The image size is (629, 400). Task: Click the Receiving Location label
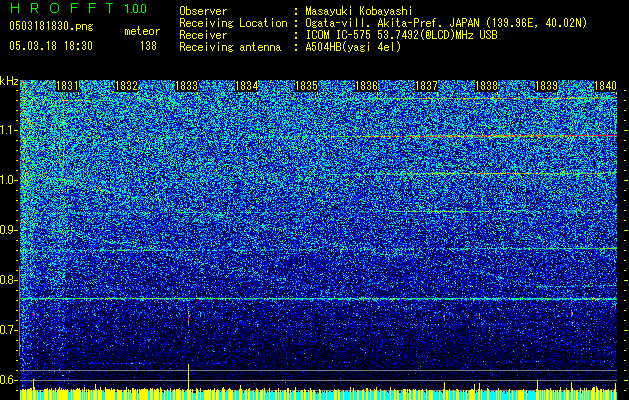233,23
